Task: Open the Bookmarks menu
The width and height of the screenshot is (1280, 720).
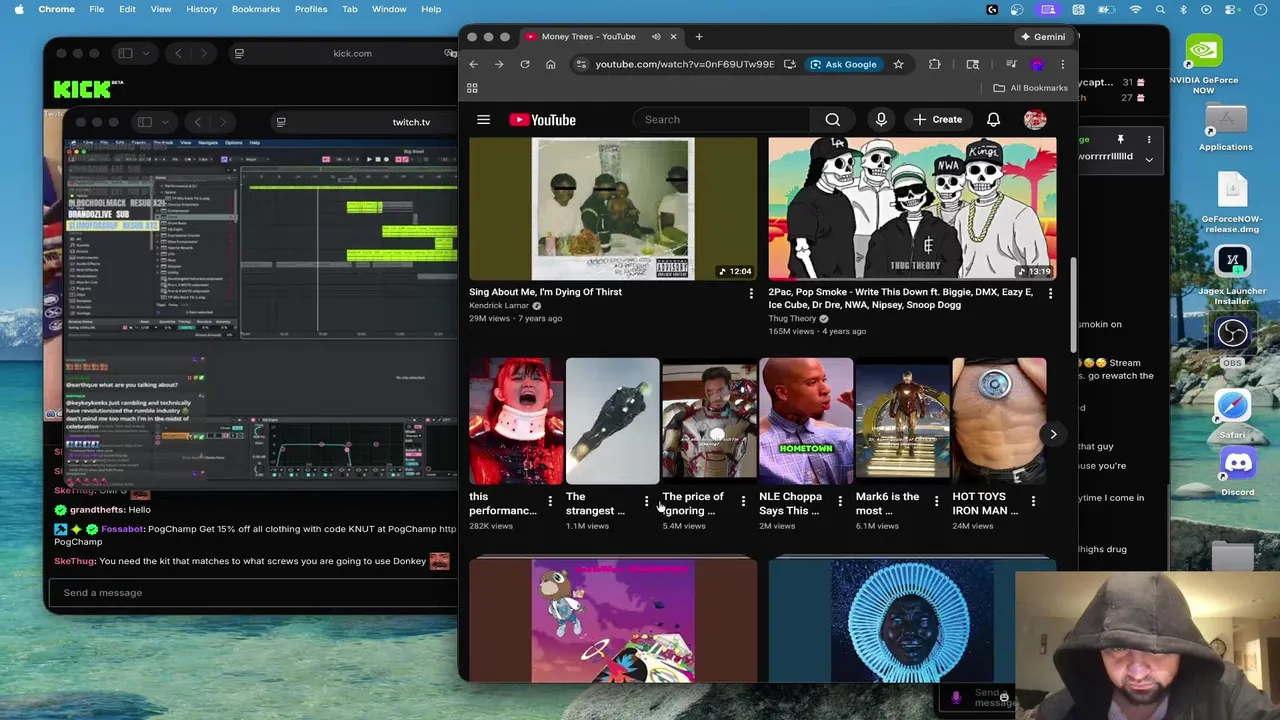Action: (256, 9)
